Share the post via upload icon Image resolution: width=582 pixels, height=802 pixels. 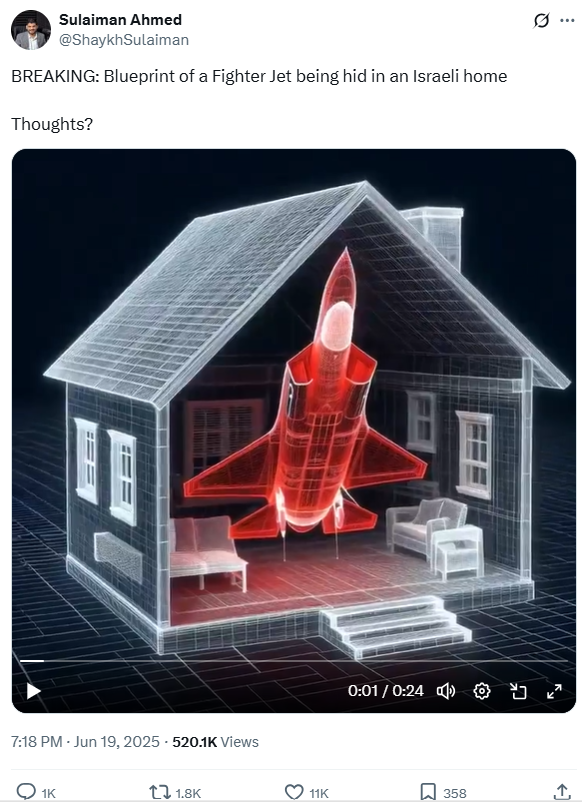[562, 791]
